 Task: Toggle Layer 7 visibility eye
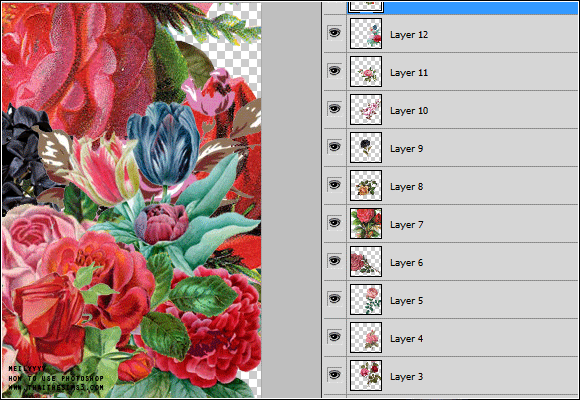click(x=334, y=223)
